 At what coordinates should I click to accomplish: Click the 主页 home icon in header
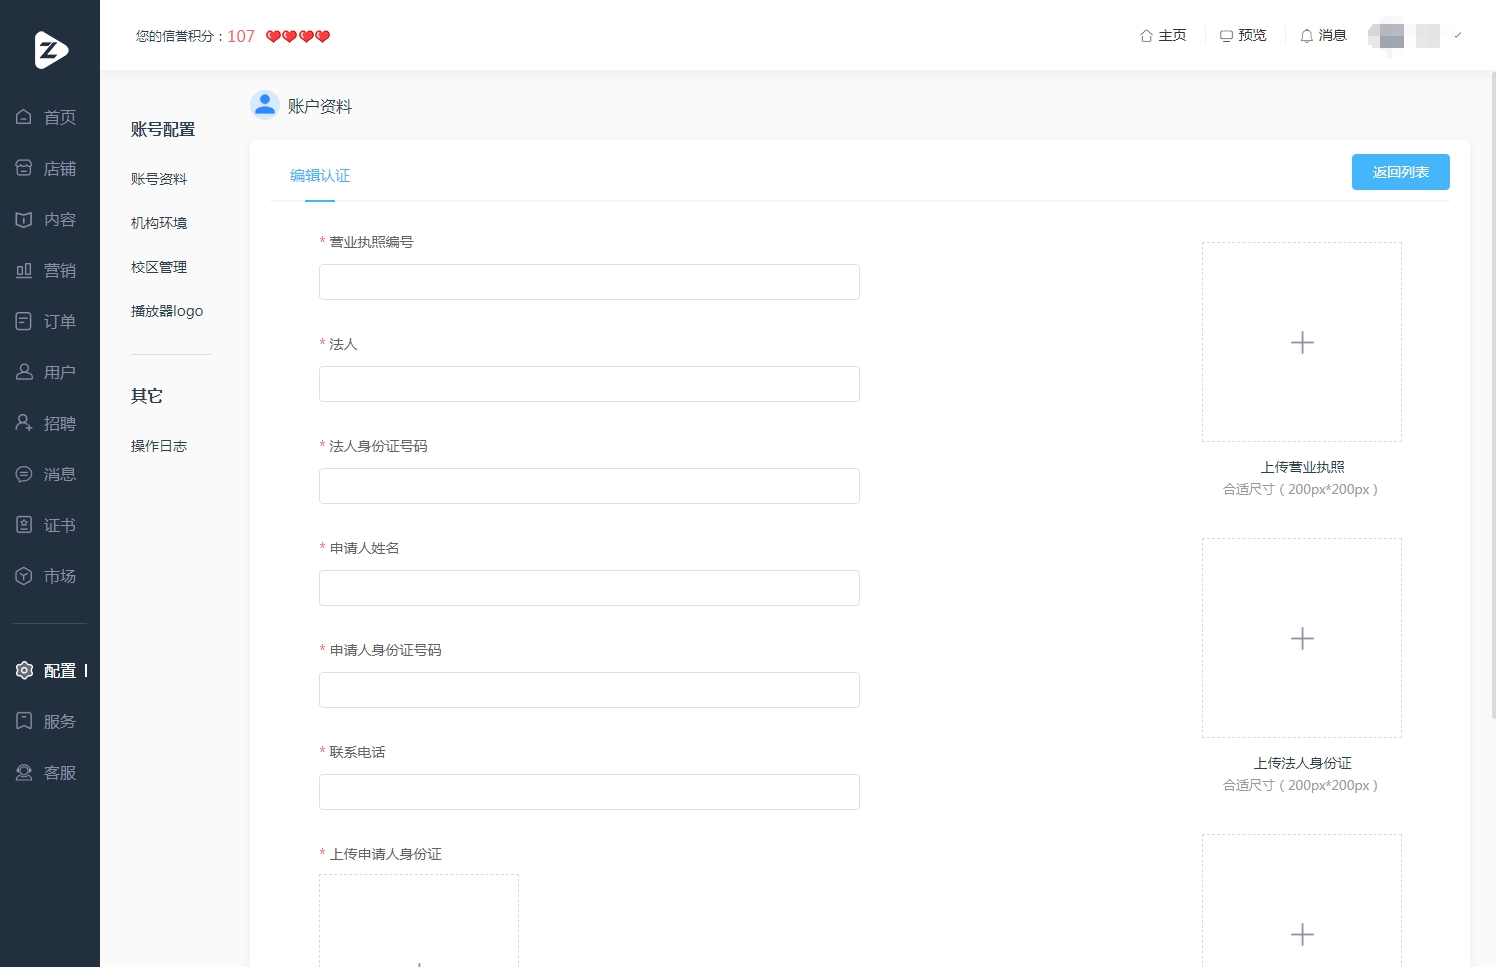[1146, 36]
